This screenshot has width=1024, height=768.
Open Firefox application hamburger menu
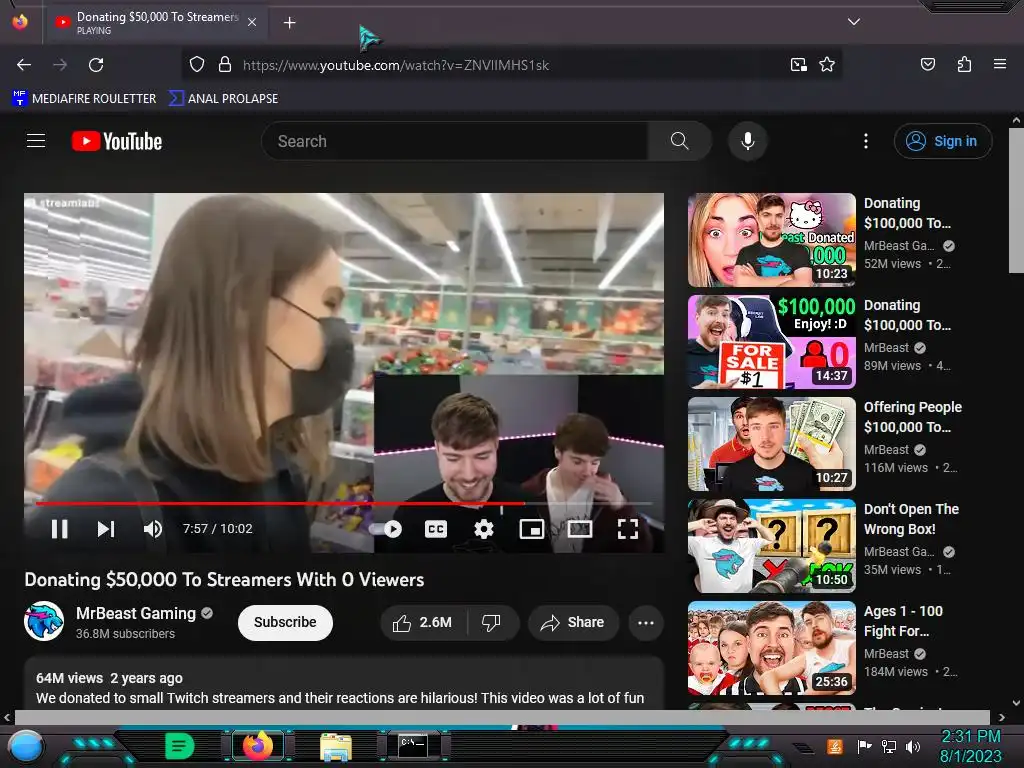[x=1000, y=64]
